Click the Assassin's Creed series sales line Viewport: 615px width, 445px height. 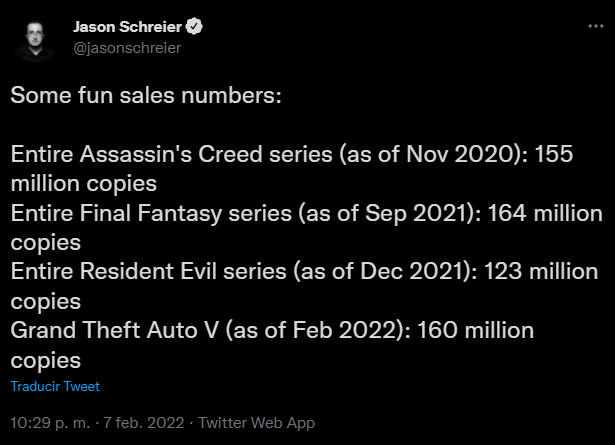(x=292, y=169)
